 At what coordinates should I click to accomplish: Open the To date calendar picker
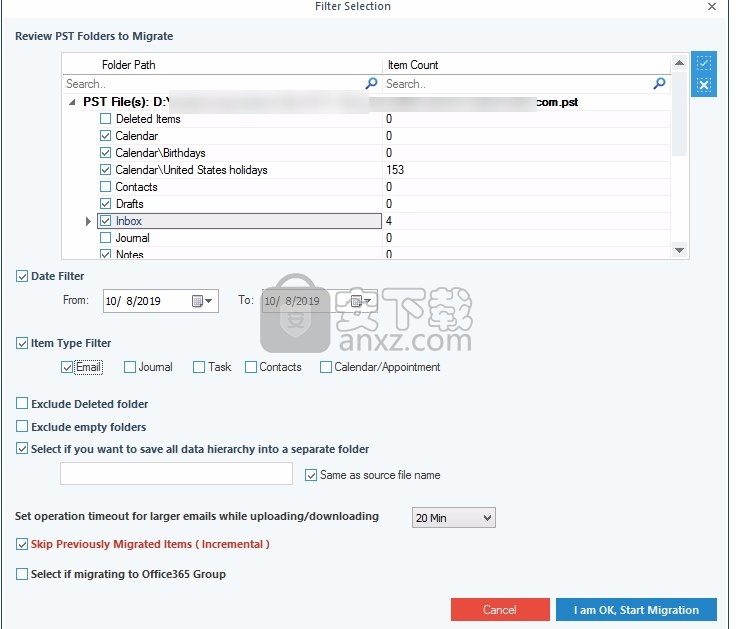[x=361, y=301]
